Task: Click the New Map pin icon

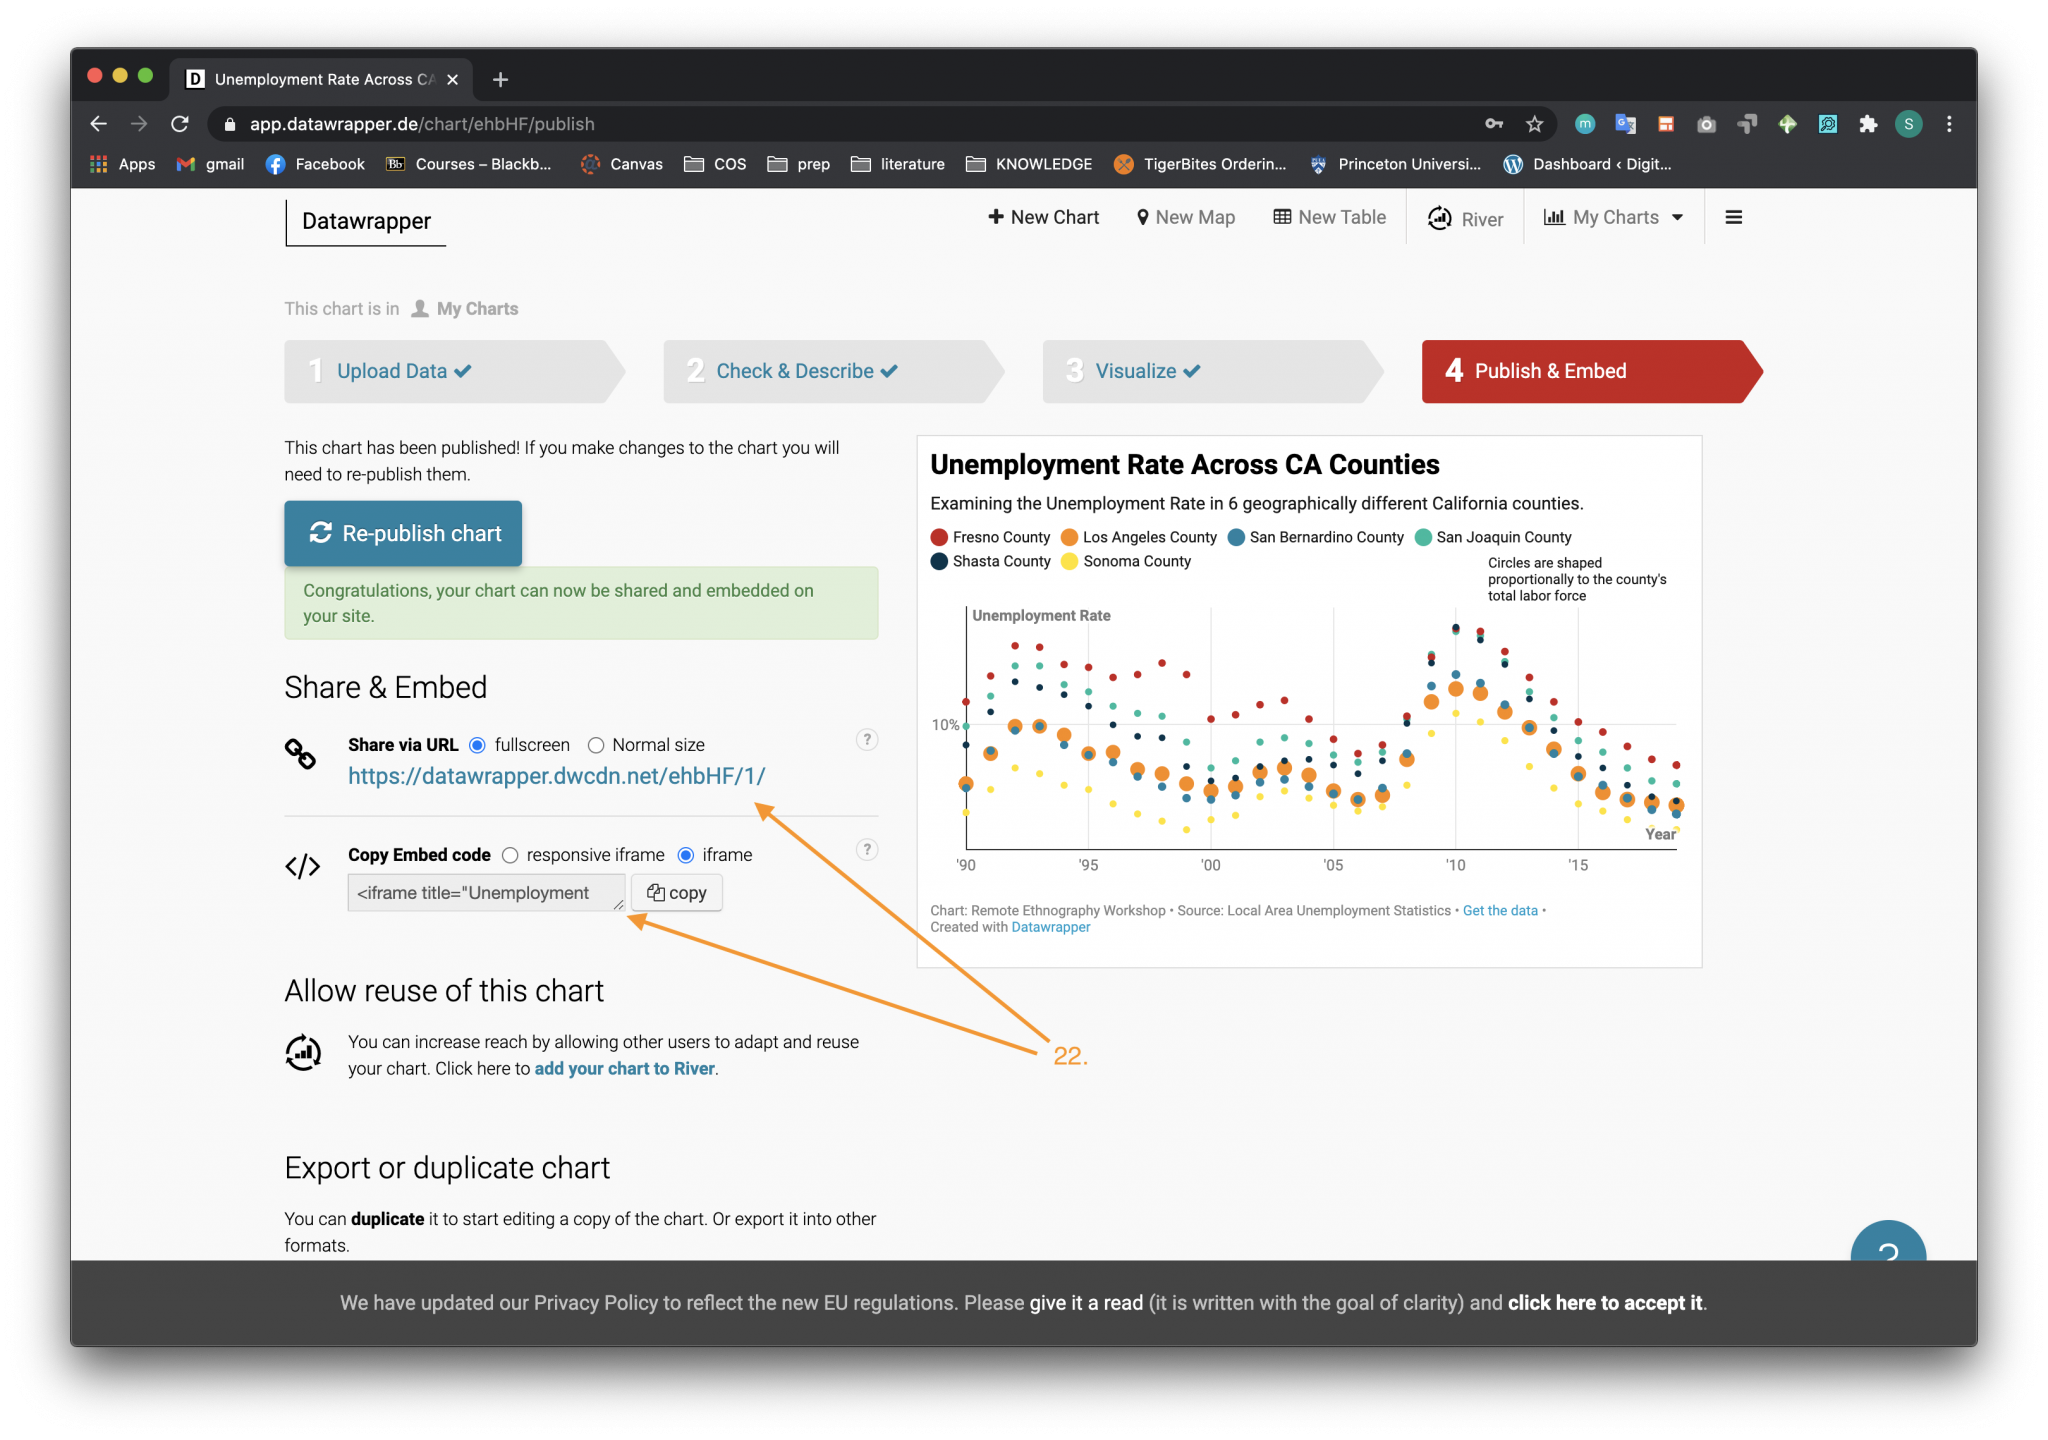Action: tap(1142, 217)
